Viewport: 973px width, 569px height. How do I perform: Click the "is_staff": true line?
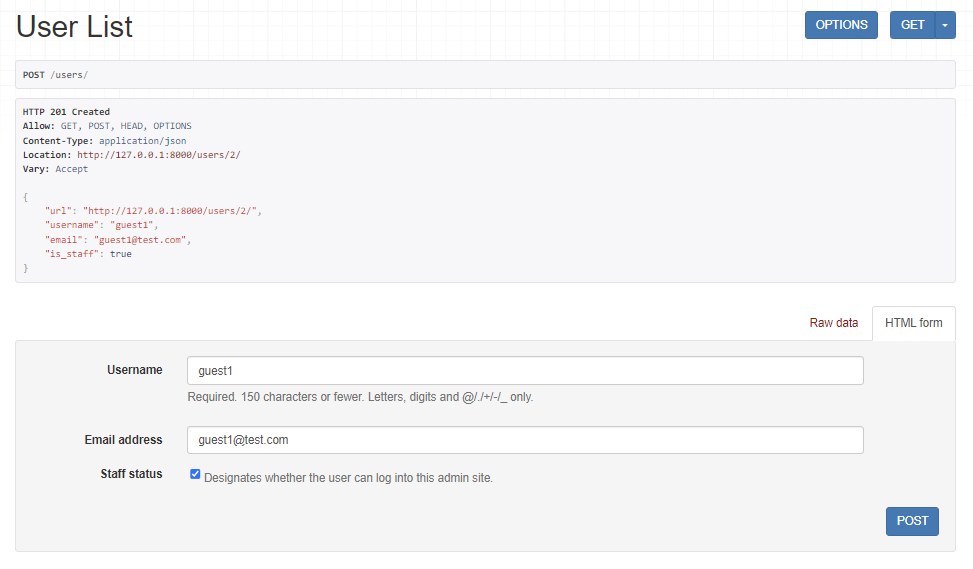(x=87, y=254)
